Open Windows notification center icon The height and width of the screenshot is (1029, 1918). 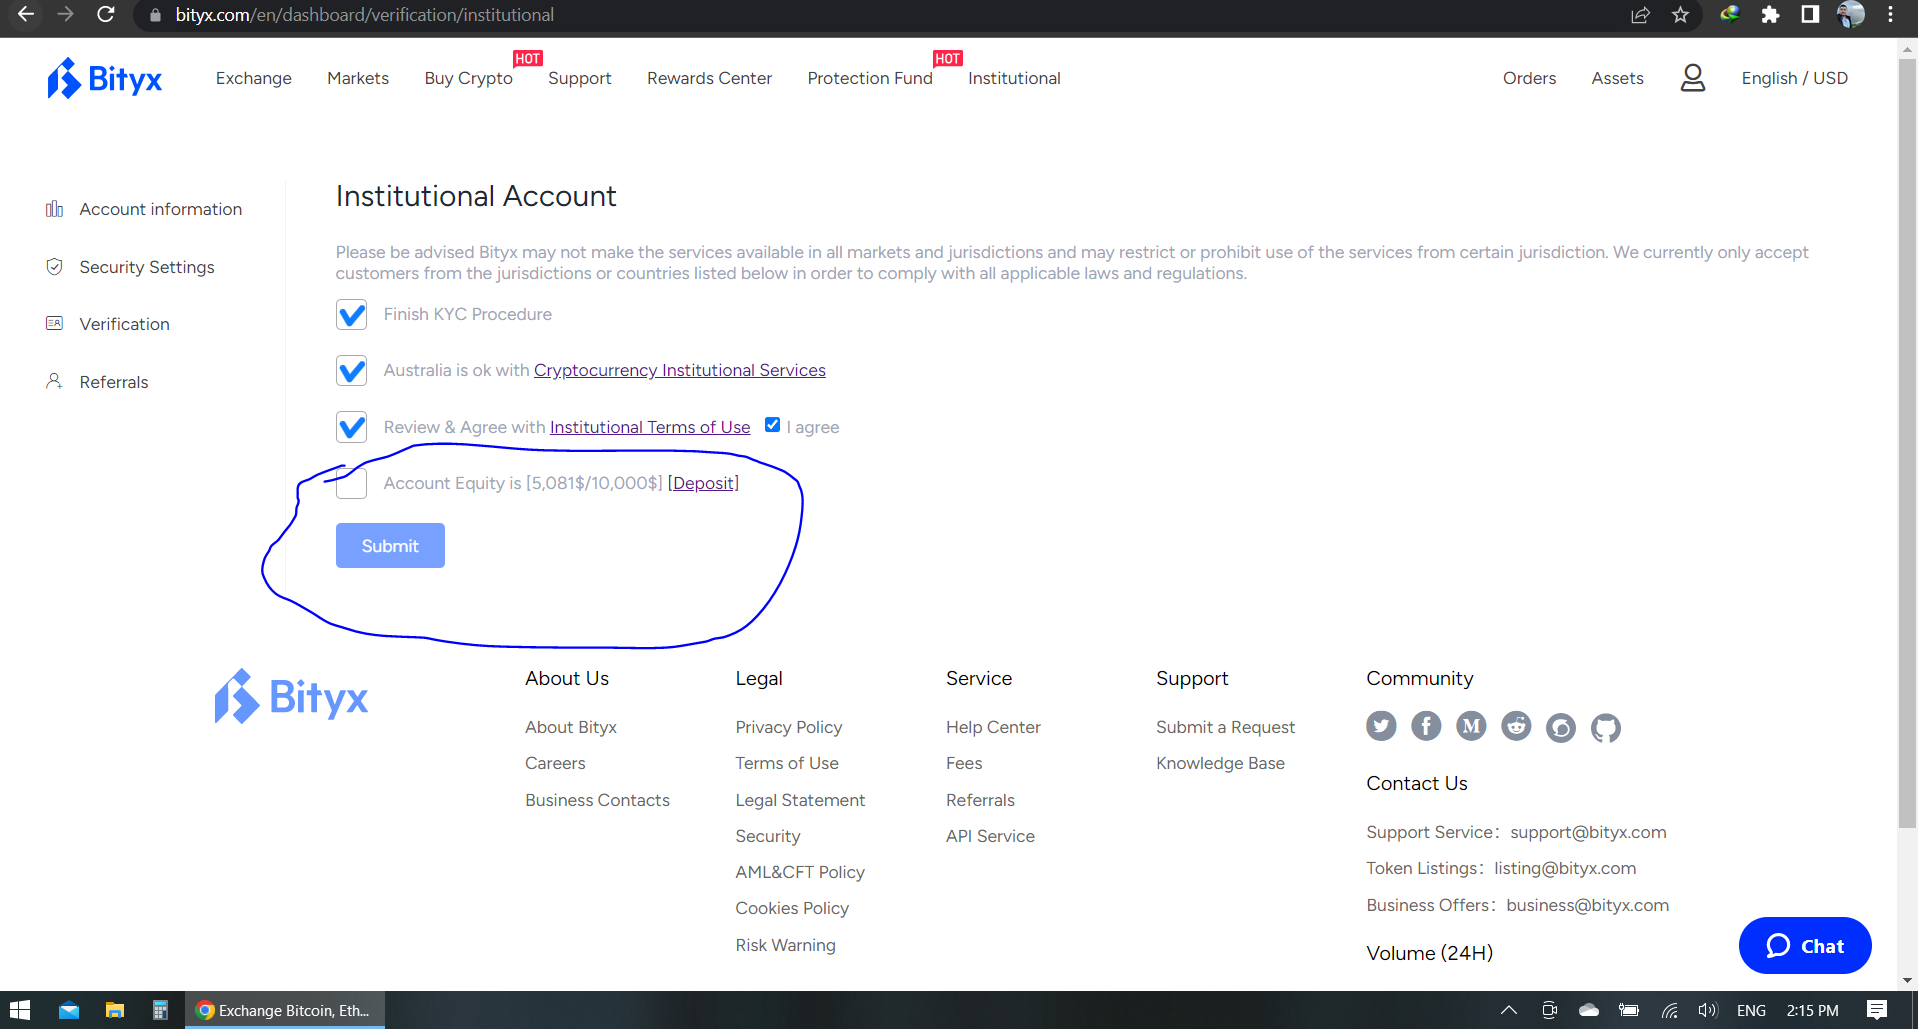(x=1877, y=1010)
